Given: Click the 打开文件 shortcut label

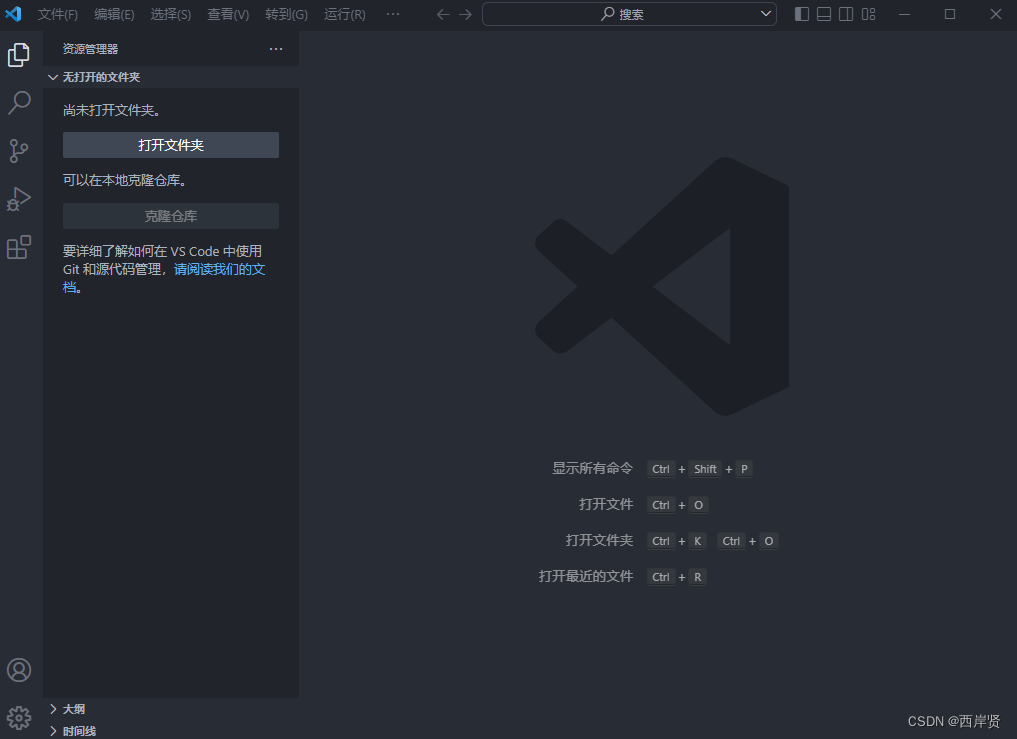Looking at the screenshot, I should [x=606, y=504].
